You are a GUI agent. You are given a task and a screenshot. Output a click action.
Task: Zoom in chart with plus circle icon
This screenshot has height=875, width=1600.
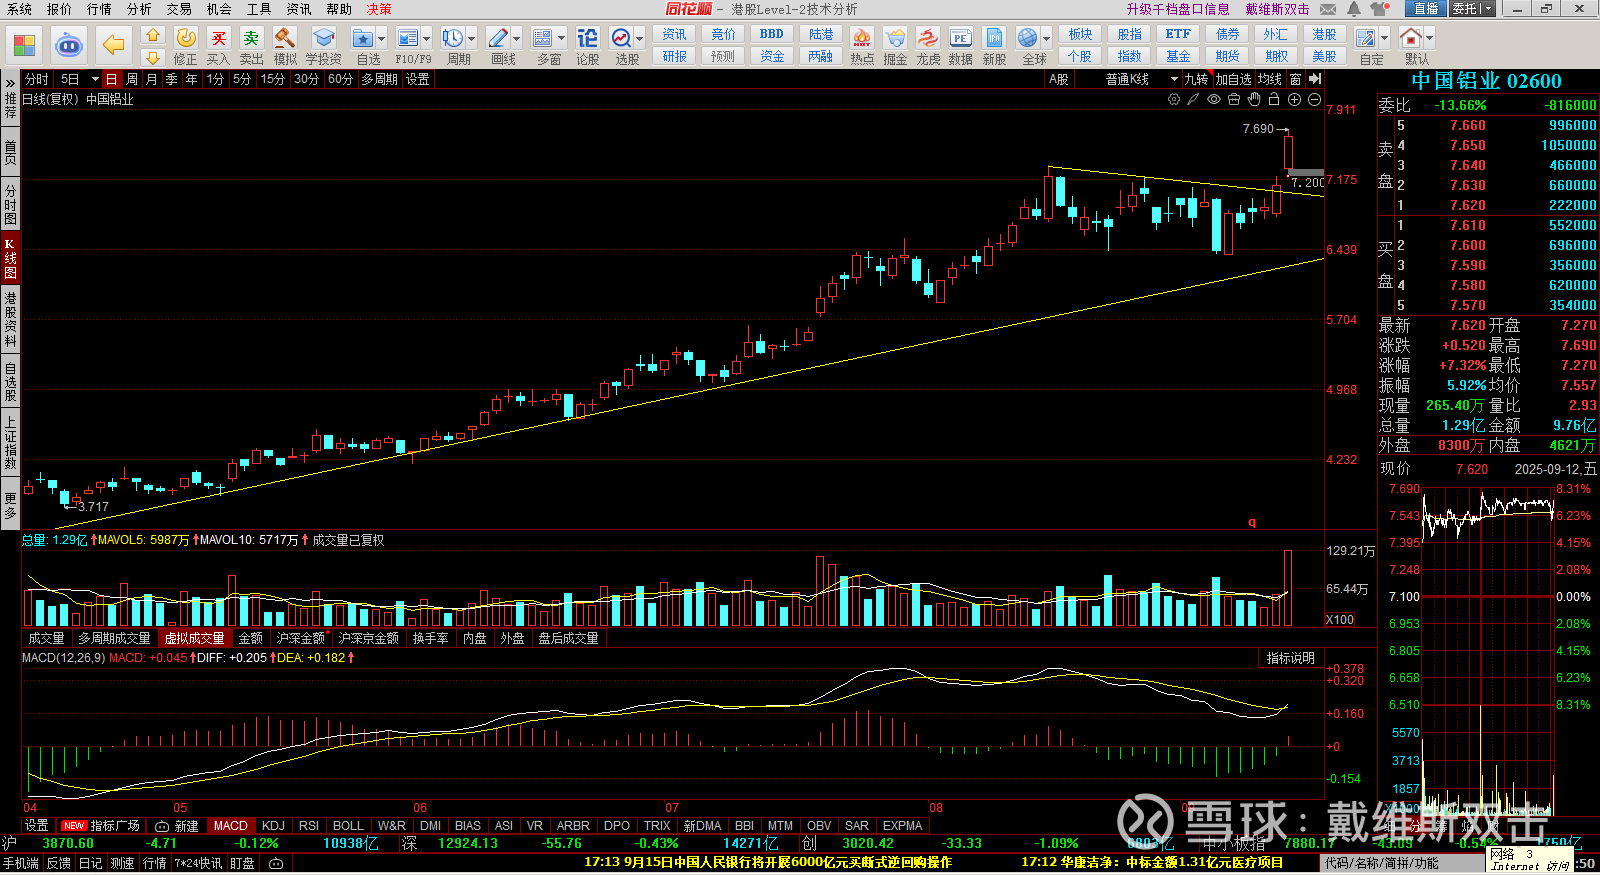click(1294, 99)
